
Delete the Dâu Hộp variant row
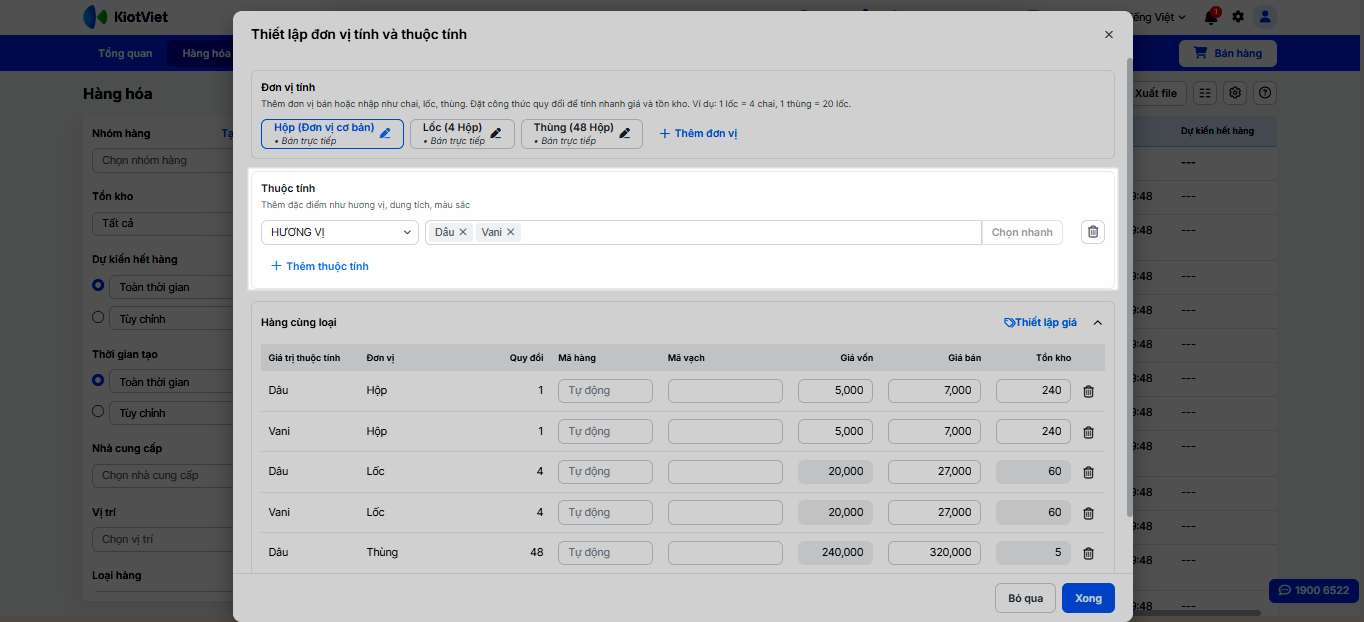click(x=1088, y=391)
